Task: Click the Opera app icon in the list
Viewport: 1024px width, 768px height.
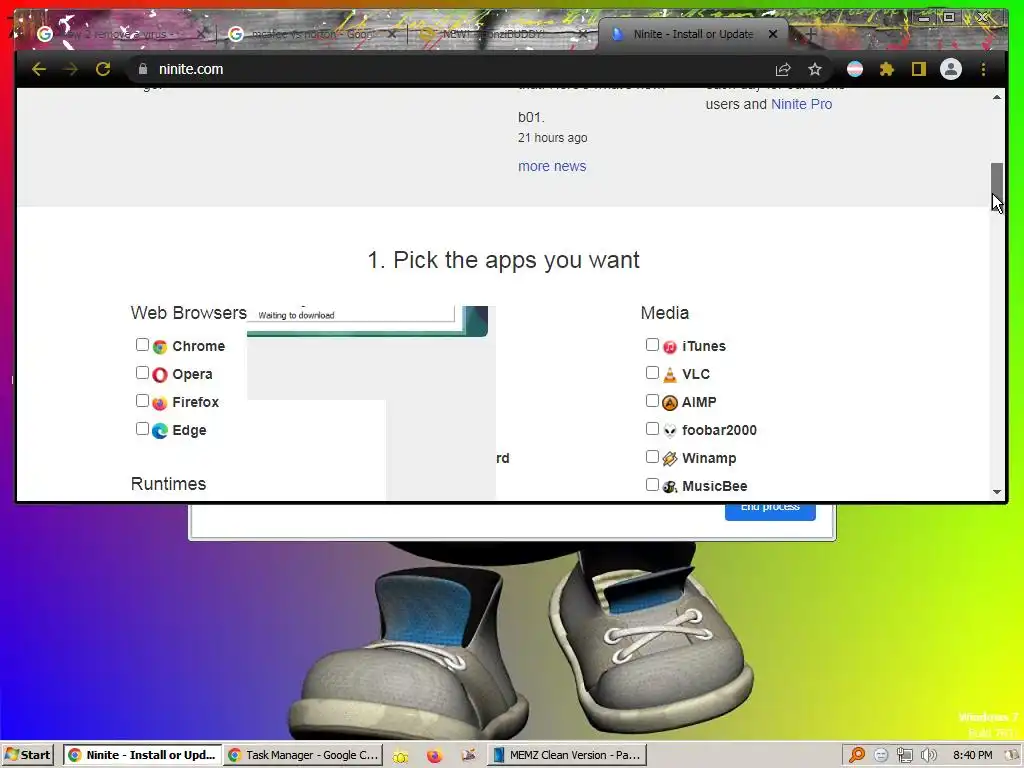Action: 160,375
